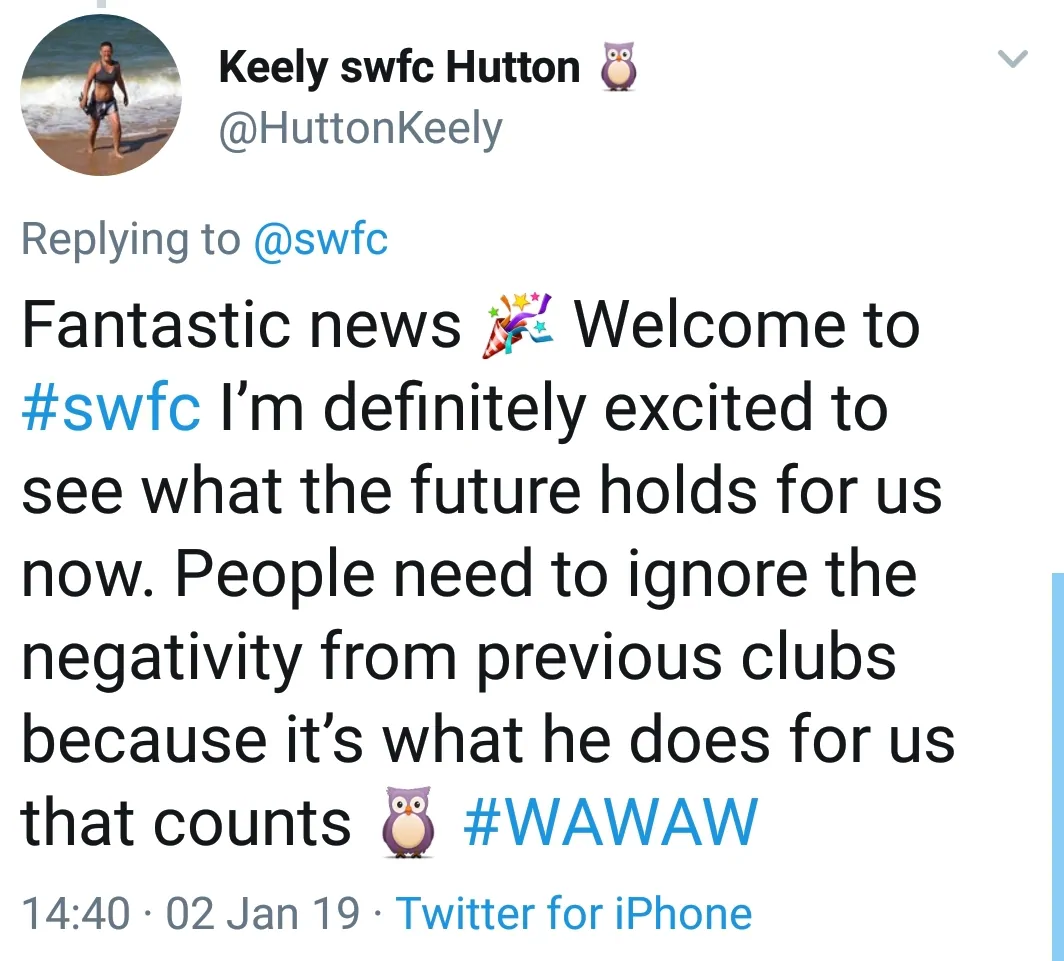Click the 14:40 timestamp
1064x961 pixels.
[x=75, y=914]
